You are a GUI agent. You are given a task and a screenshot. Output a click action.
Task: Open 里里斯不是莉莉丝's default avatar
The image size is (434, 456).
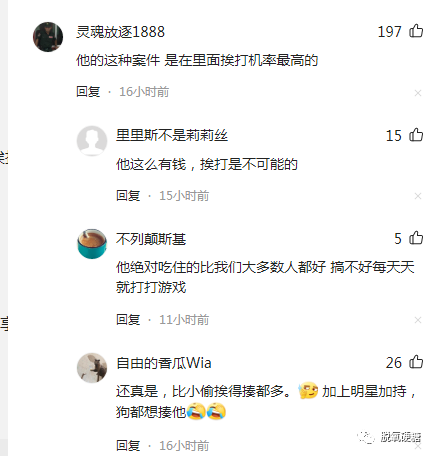click(x=92, y=141)
